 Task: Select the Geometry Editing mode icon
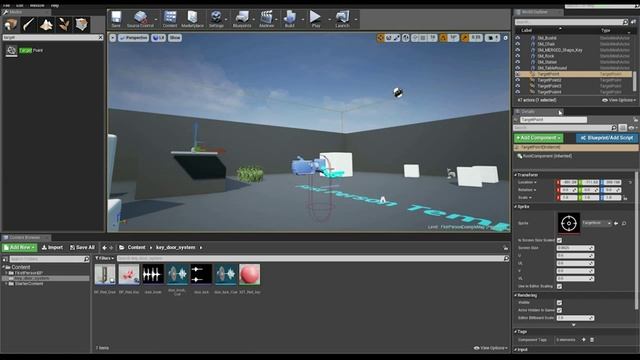(81, 24)
